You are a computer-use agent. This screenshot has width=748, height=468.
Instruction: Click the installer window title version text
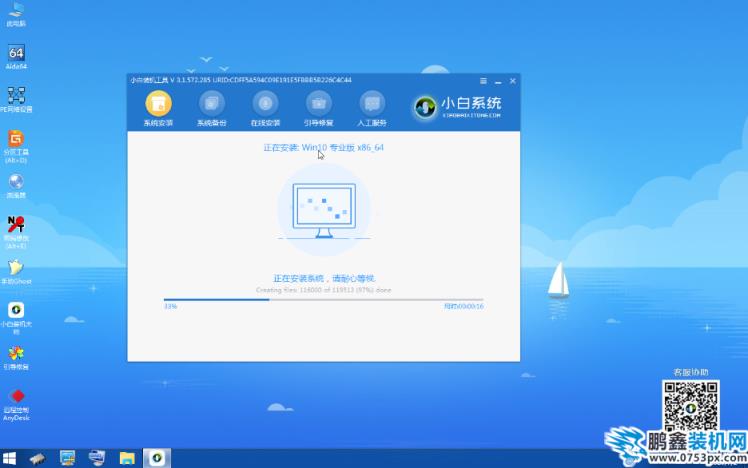[x=241, y=80]
